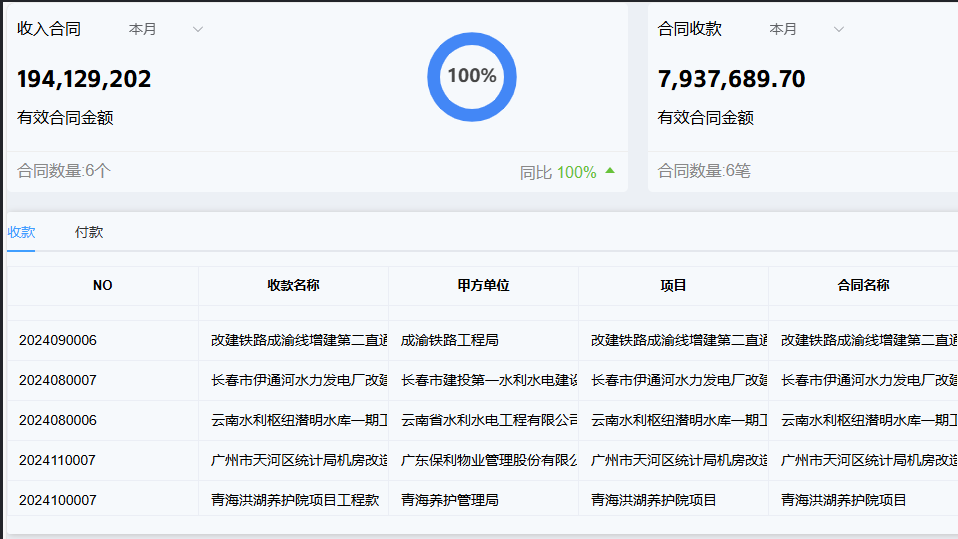Click the 青海养护管理局 cell
Viewport: 958px width, 539px height.
(x=450, y=500)
